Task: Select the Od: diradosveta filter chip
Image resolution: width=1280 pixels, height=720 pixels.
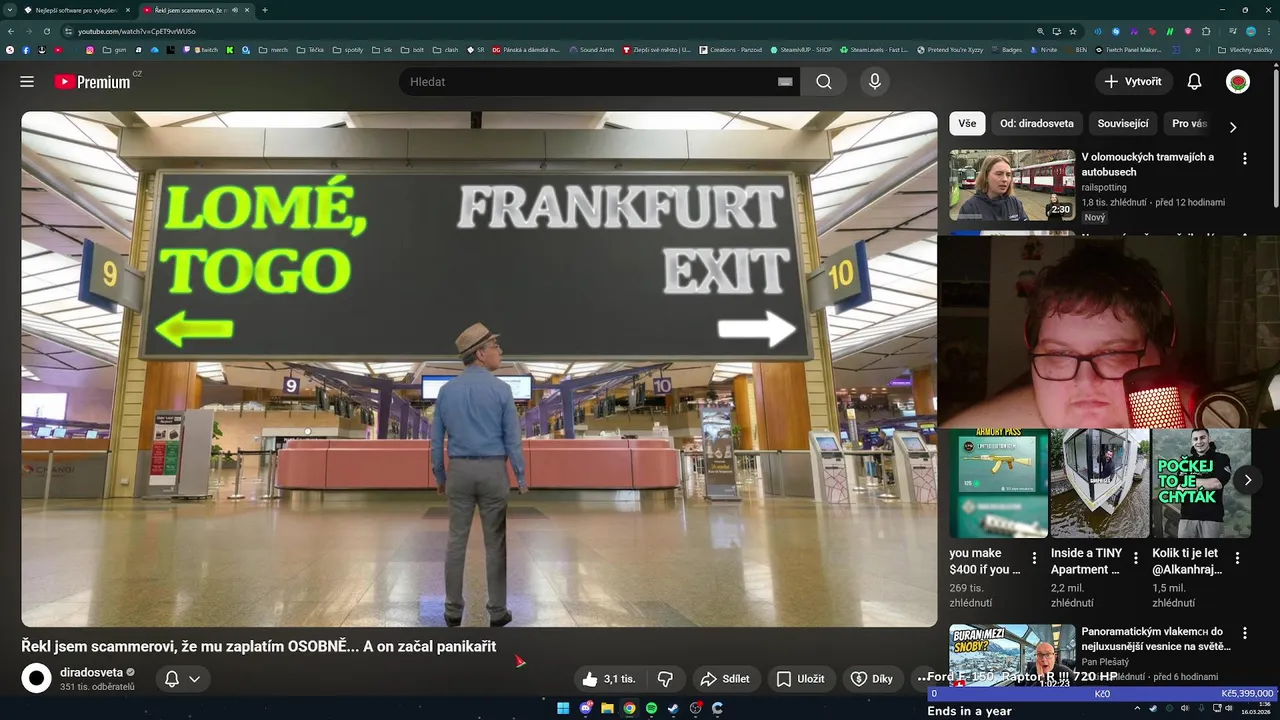Action: tap(1037, 124)
